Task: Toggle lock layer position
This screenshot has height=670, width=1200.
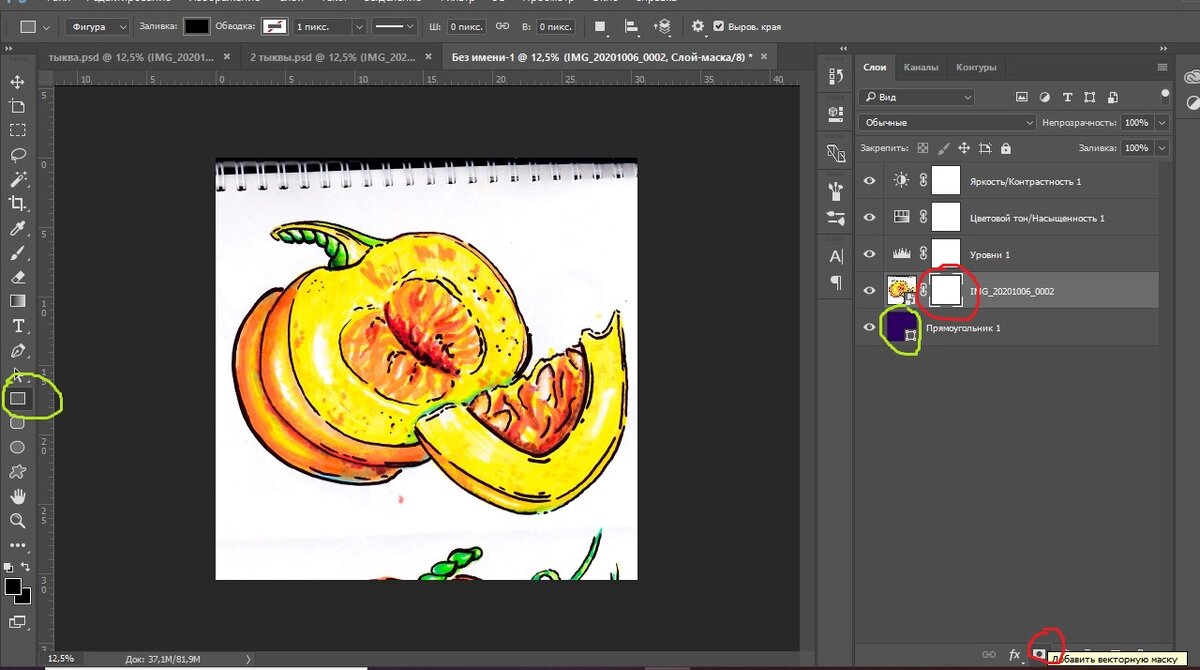Action: (964, 148)
